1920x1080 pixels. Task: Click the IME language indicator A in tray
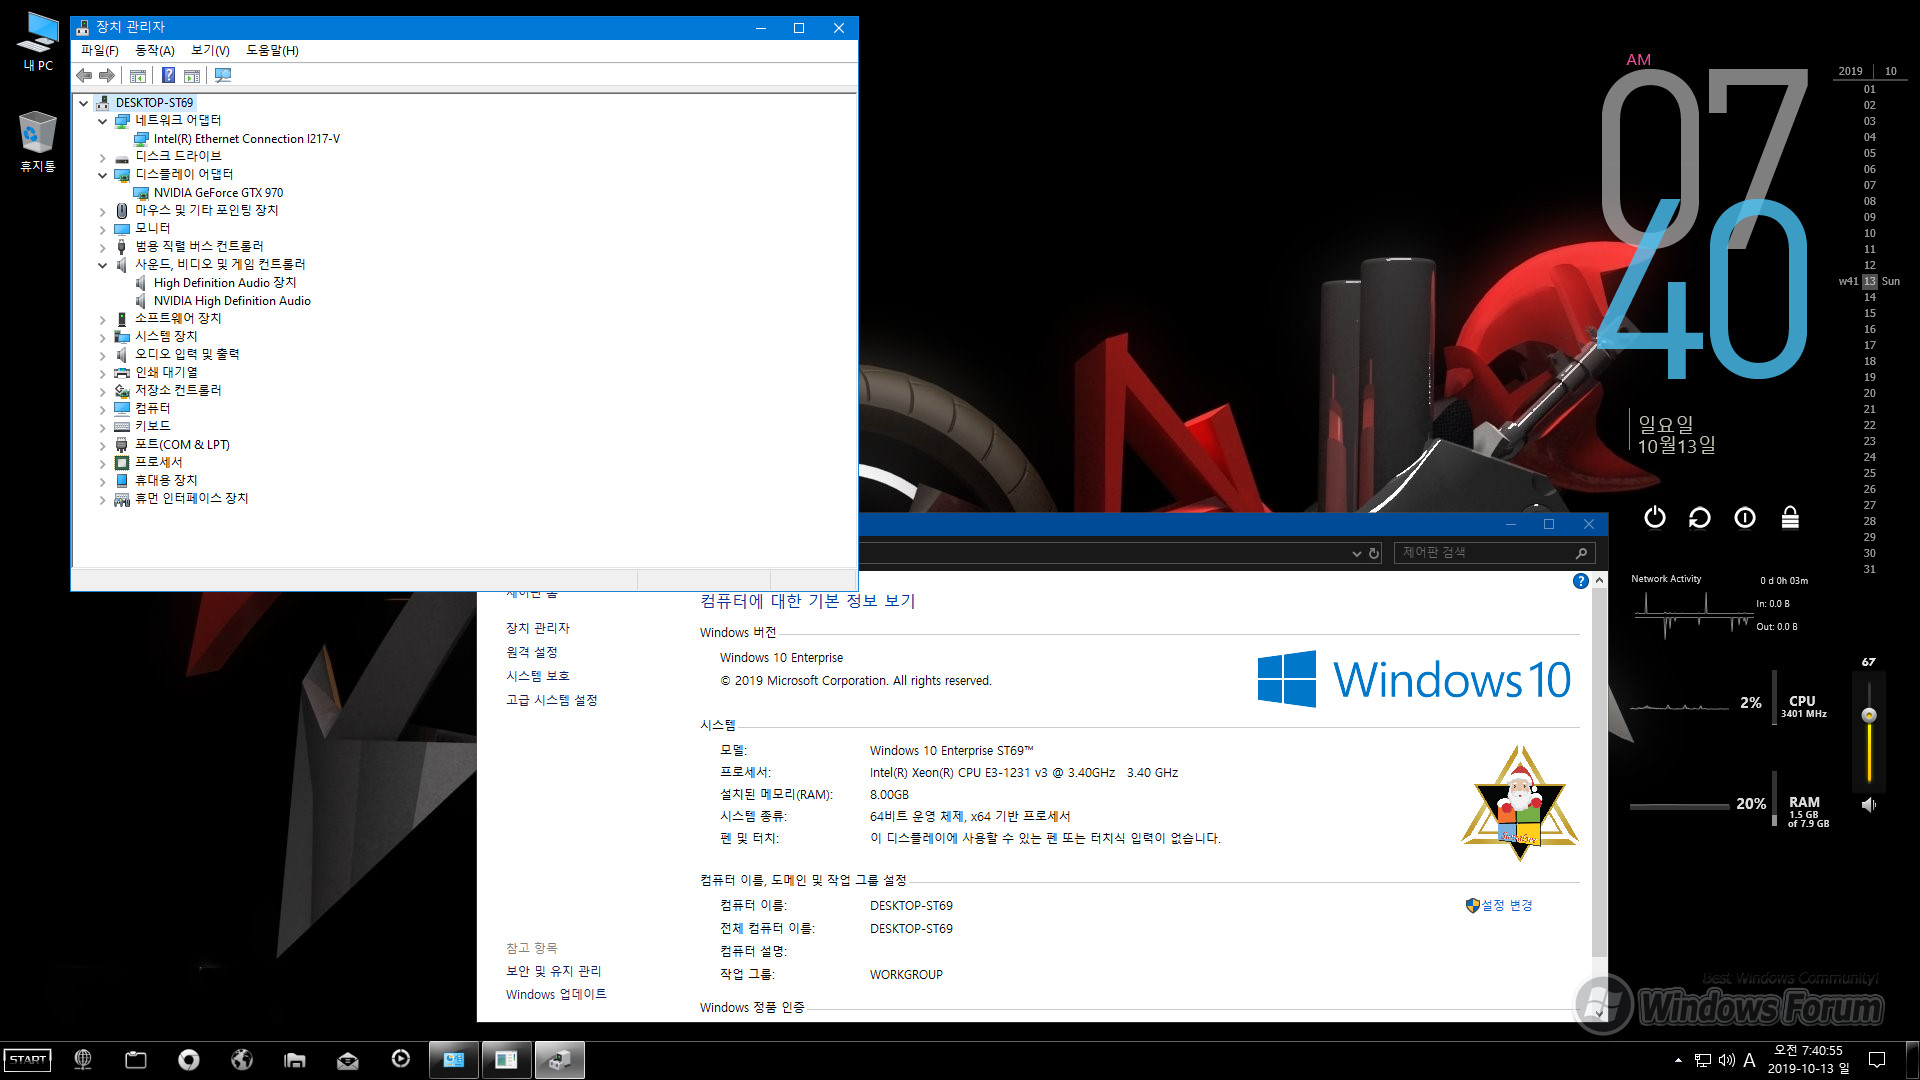pos(1749,1060)
